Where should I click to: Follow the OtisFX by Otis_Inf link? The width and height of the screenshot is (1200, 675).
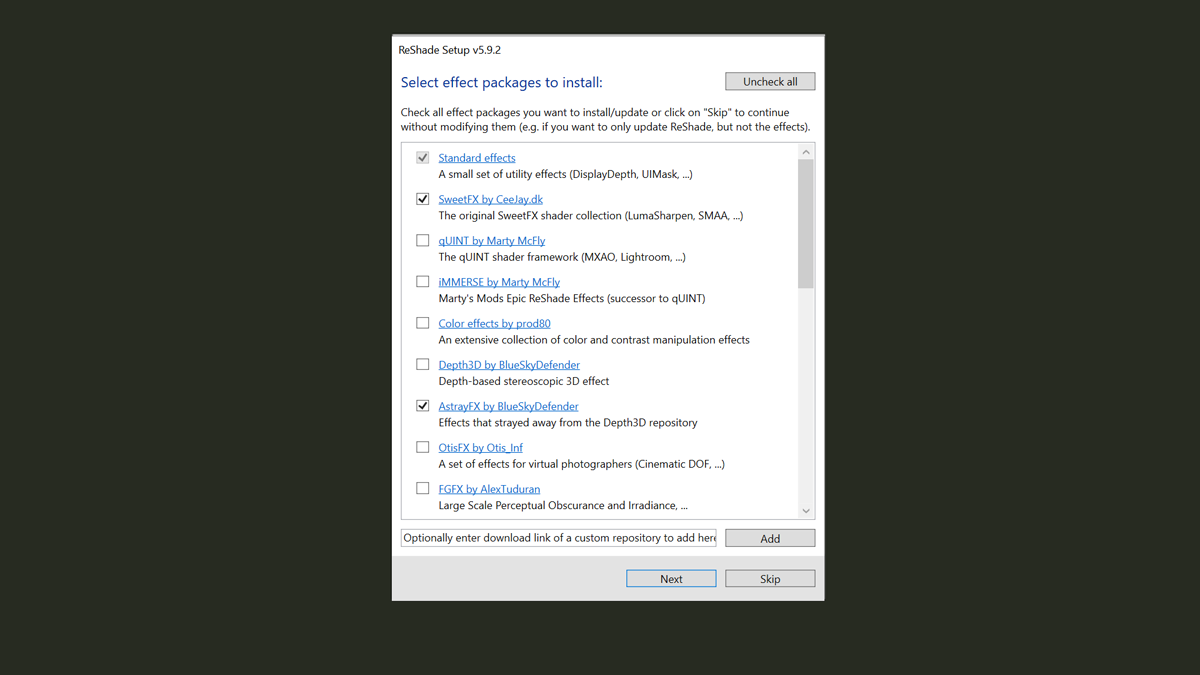480,447
